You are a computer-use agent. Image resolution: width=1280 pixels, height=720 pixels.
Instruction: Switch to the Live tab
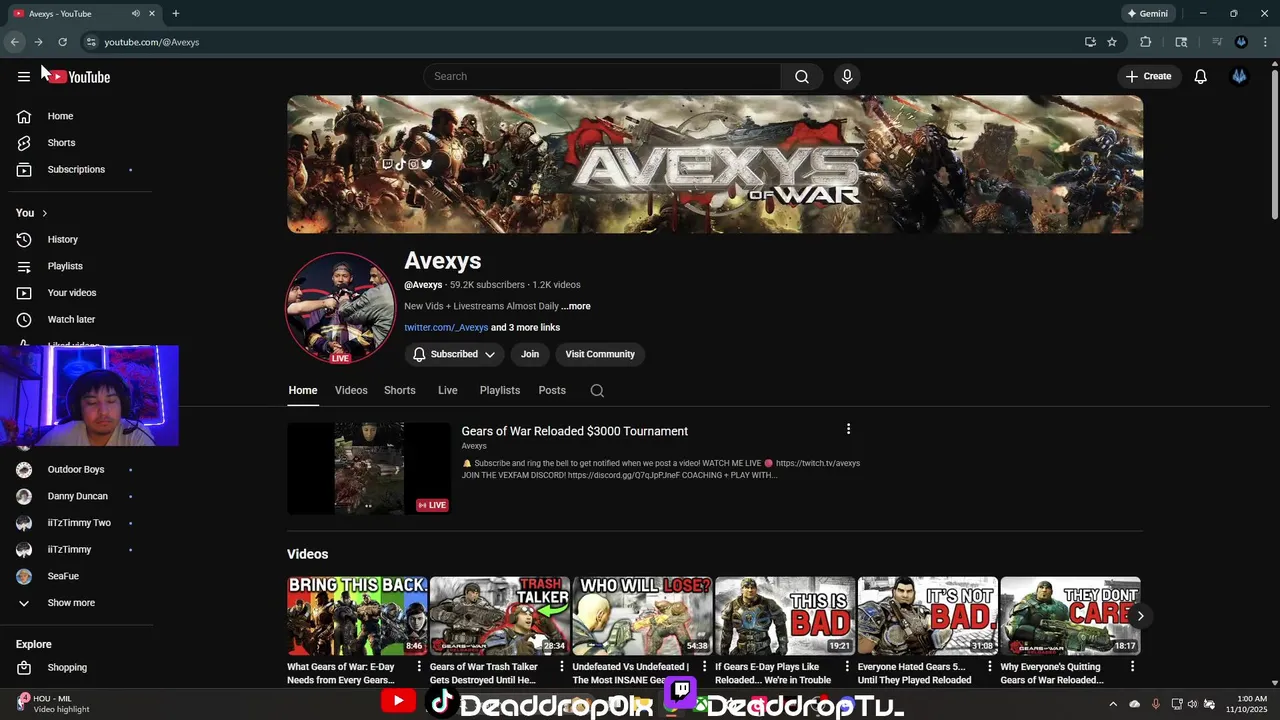(x=448, y=391)
